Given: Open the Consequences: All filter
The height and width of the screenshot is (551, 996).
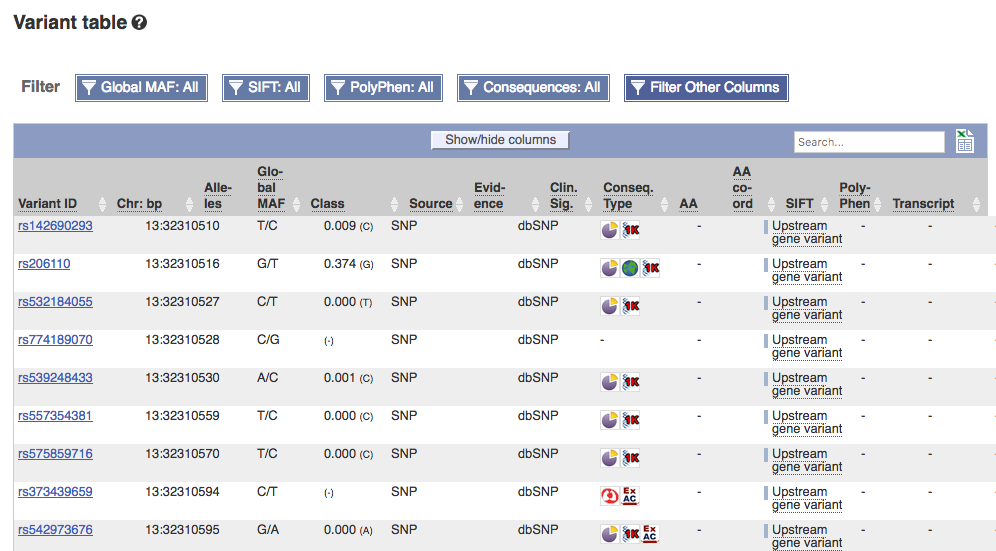Looking at the screenshot, I should point(533,88).
